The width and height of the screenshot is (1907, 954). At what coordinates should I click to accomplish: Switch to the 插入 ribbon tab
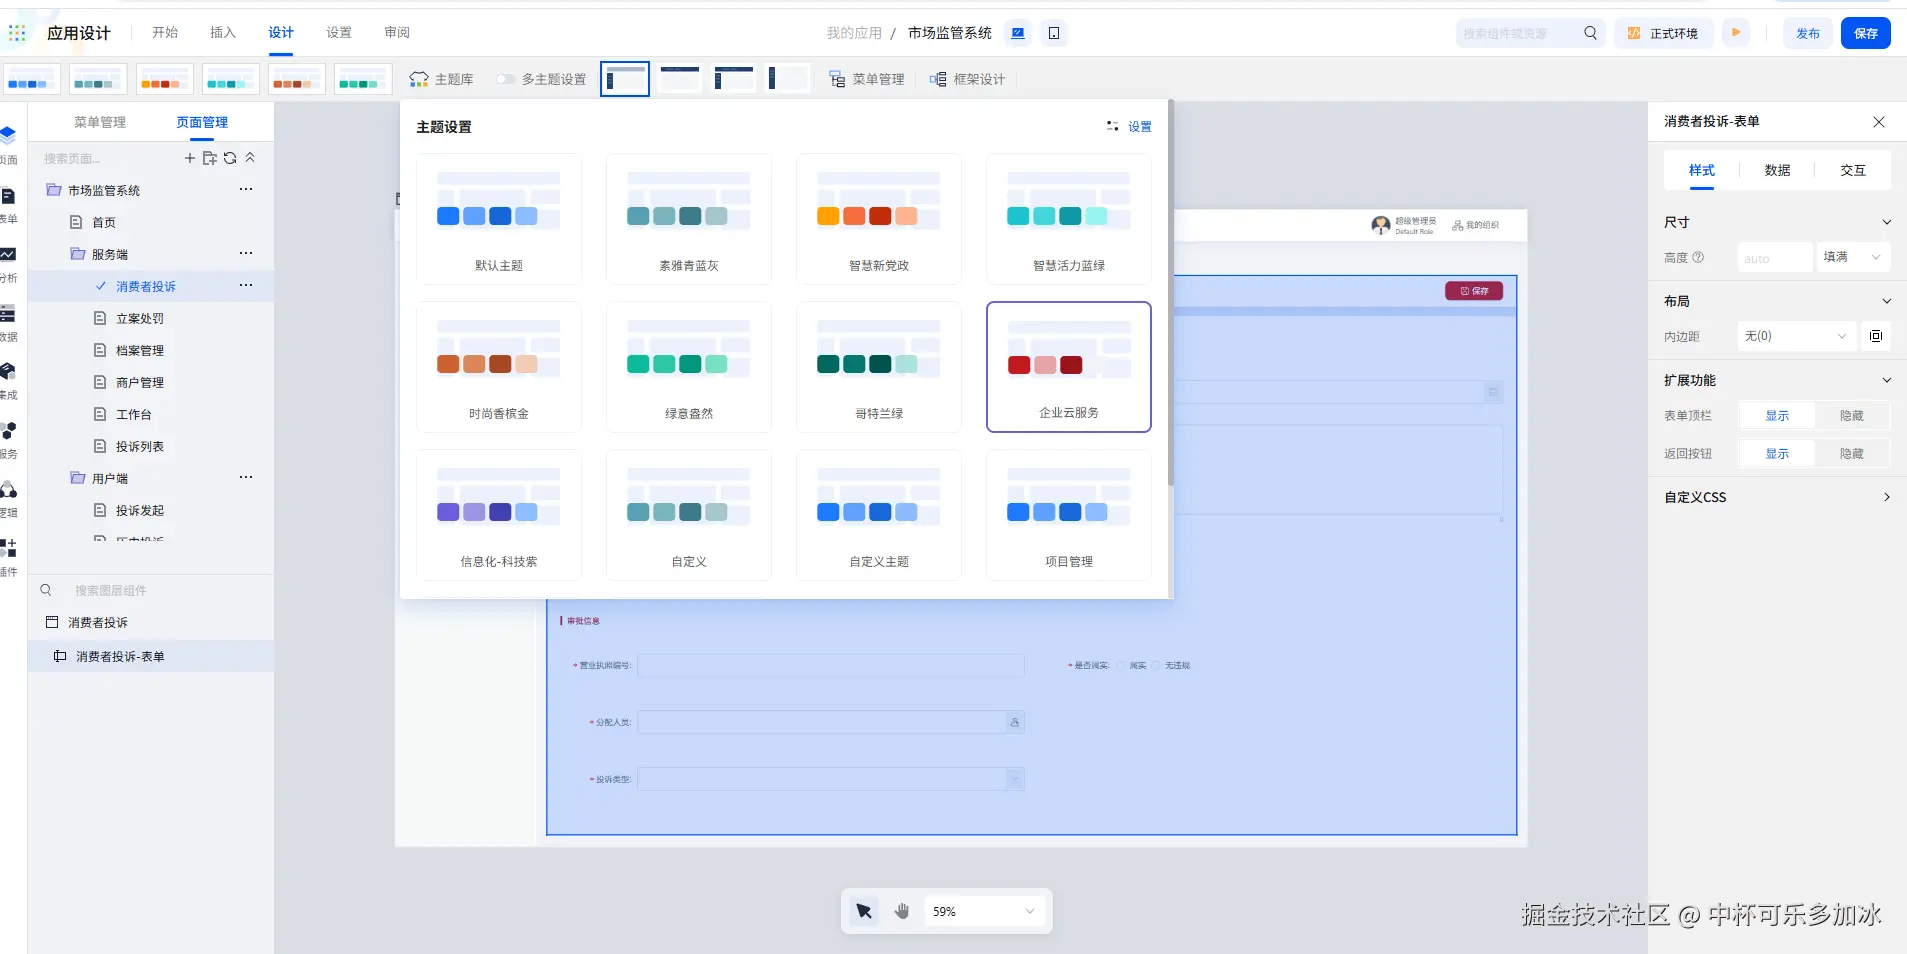(x=223, y=33)
